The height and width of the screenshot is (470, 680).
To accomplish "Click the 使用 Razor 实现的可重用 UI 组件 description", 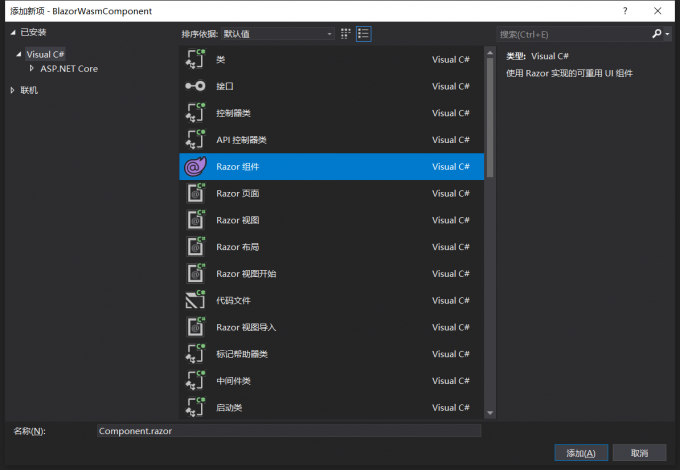I will (569, 73).
